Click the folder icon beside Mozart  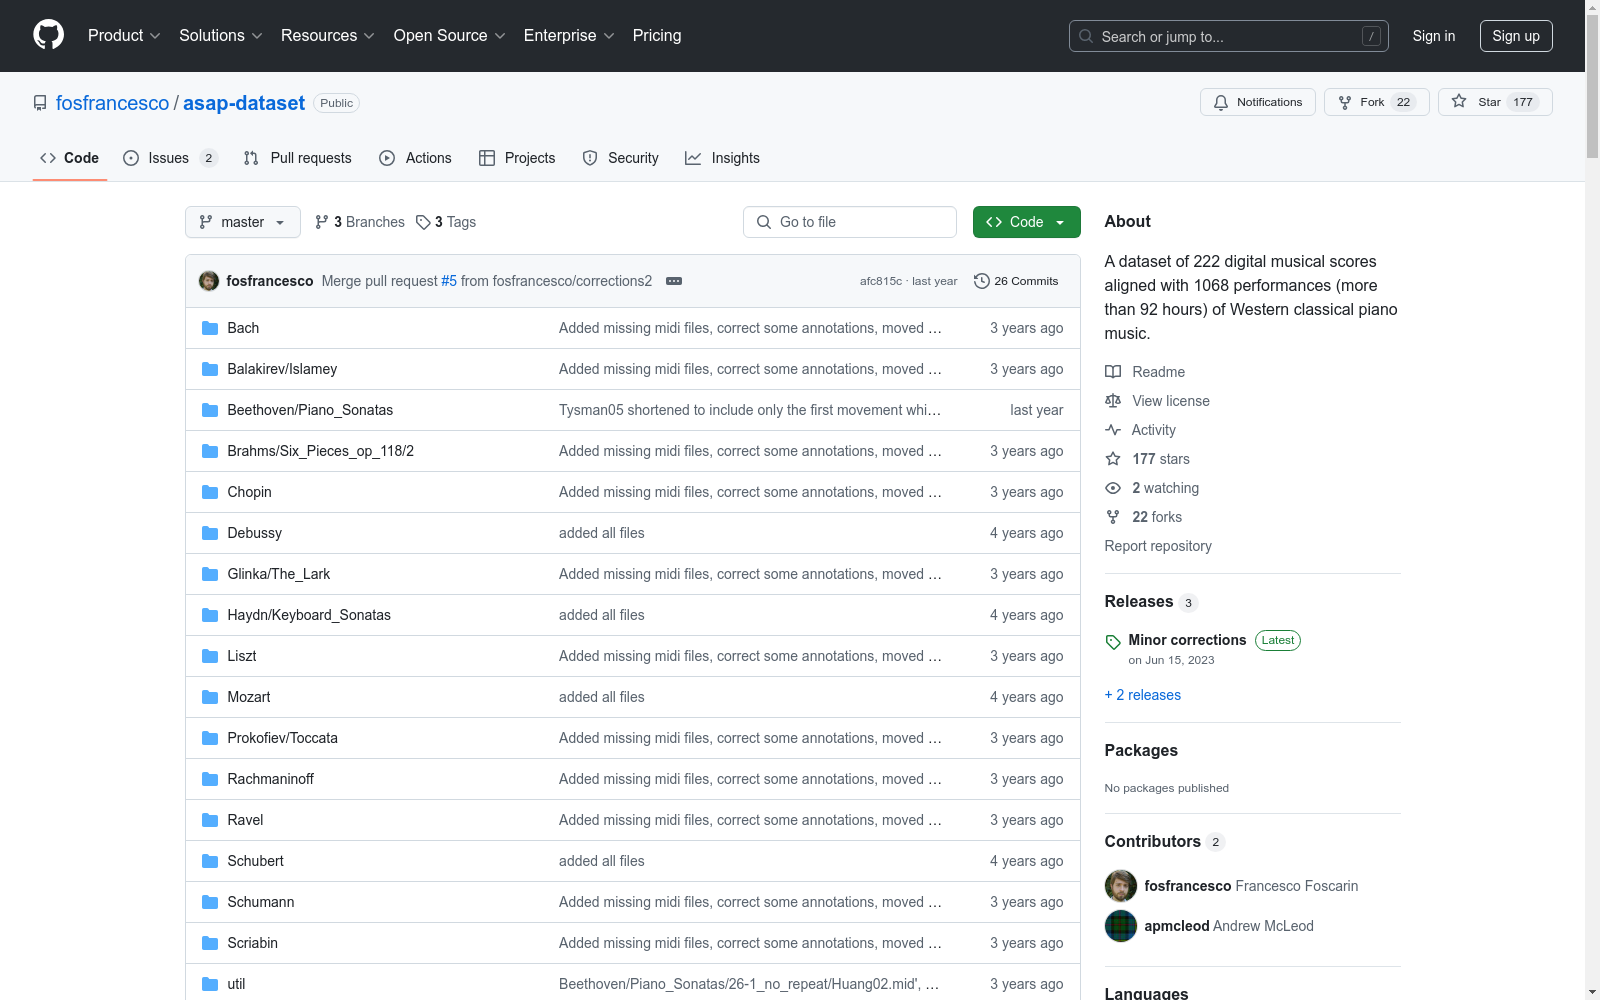(x=210, y=697)
